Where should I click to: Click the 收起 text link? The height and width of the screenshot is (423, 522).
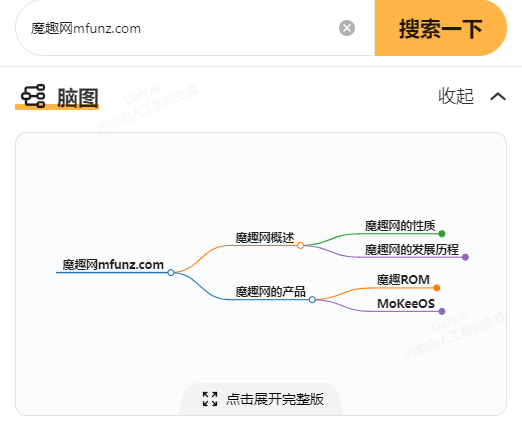456,96
